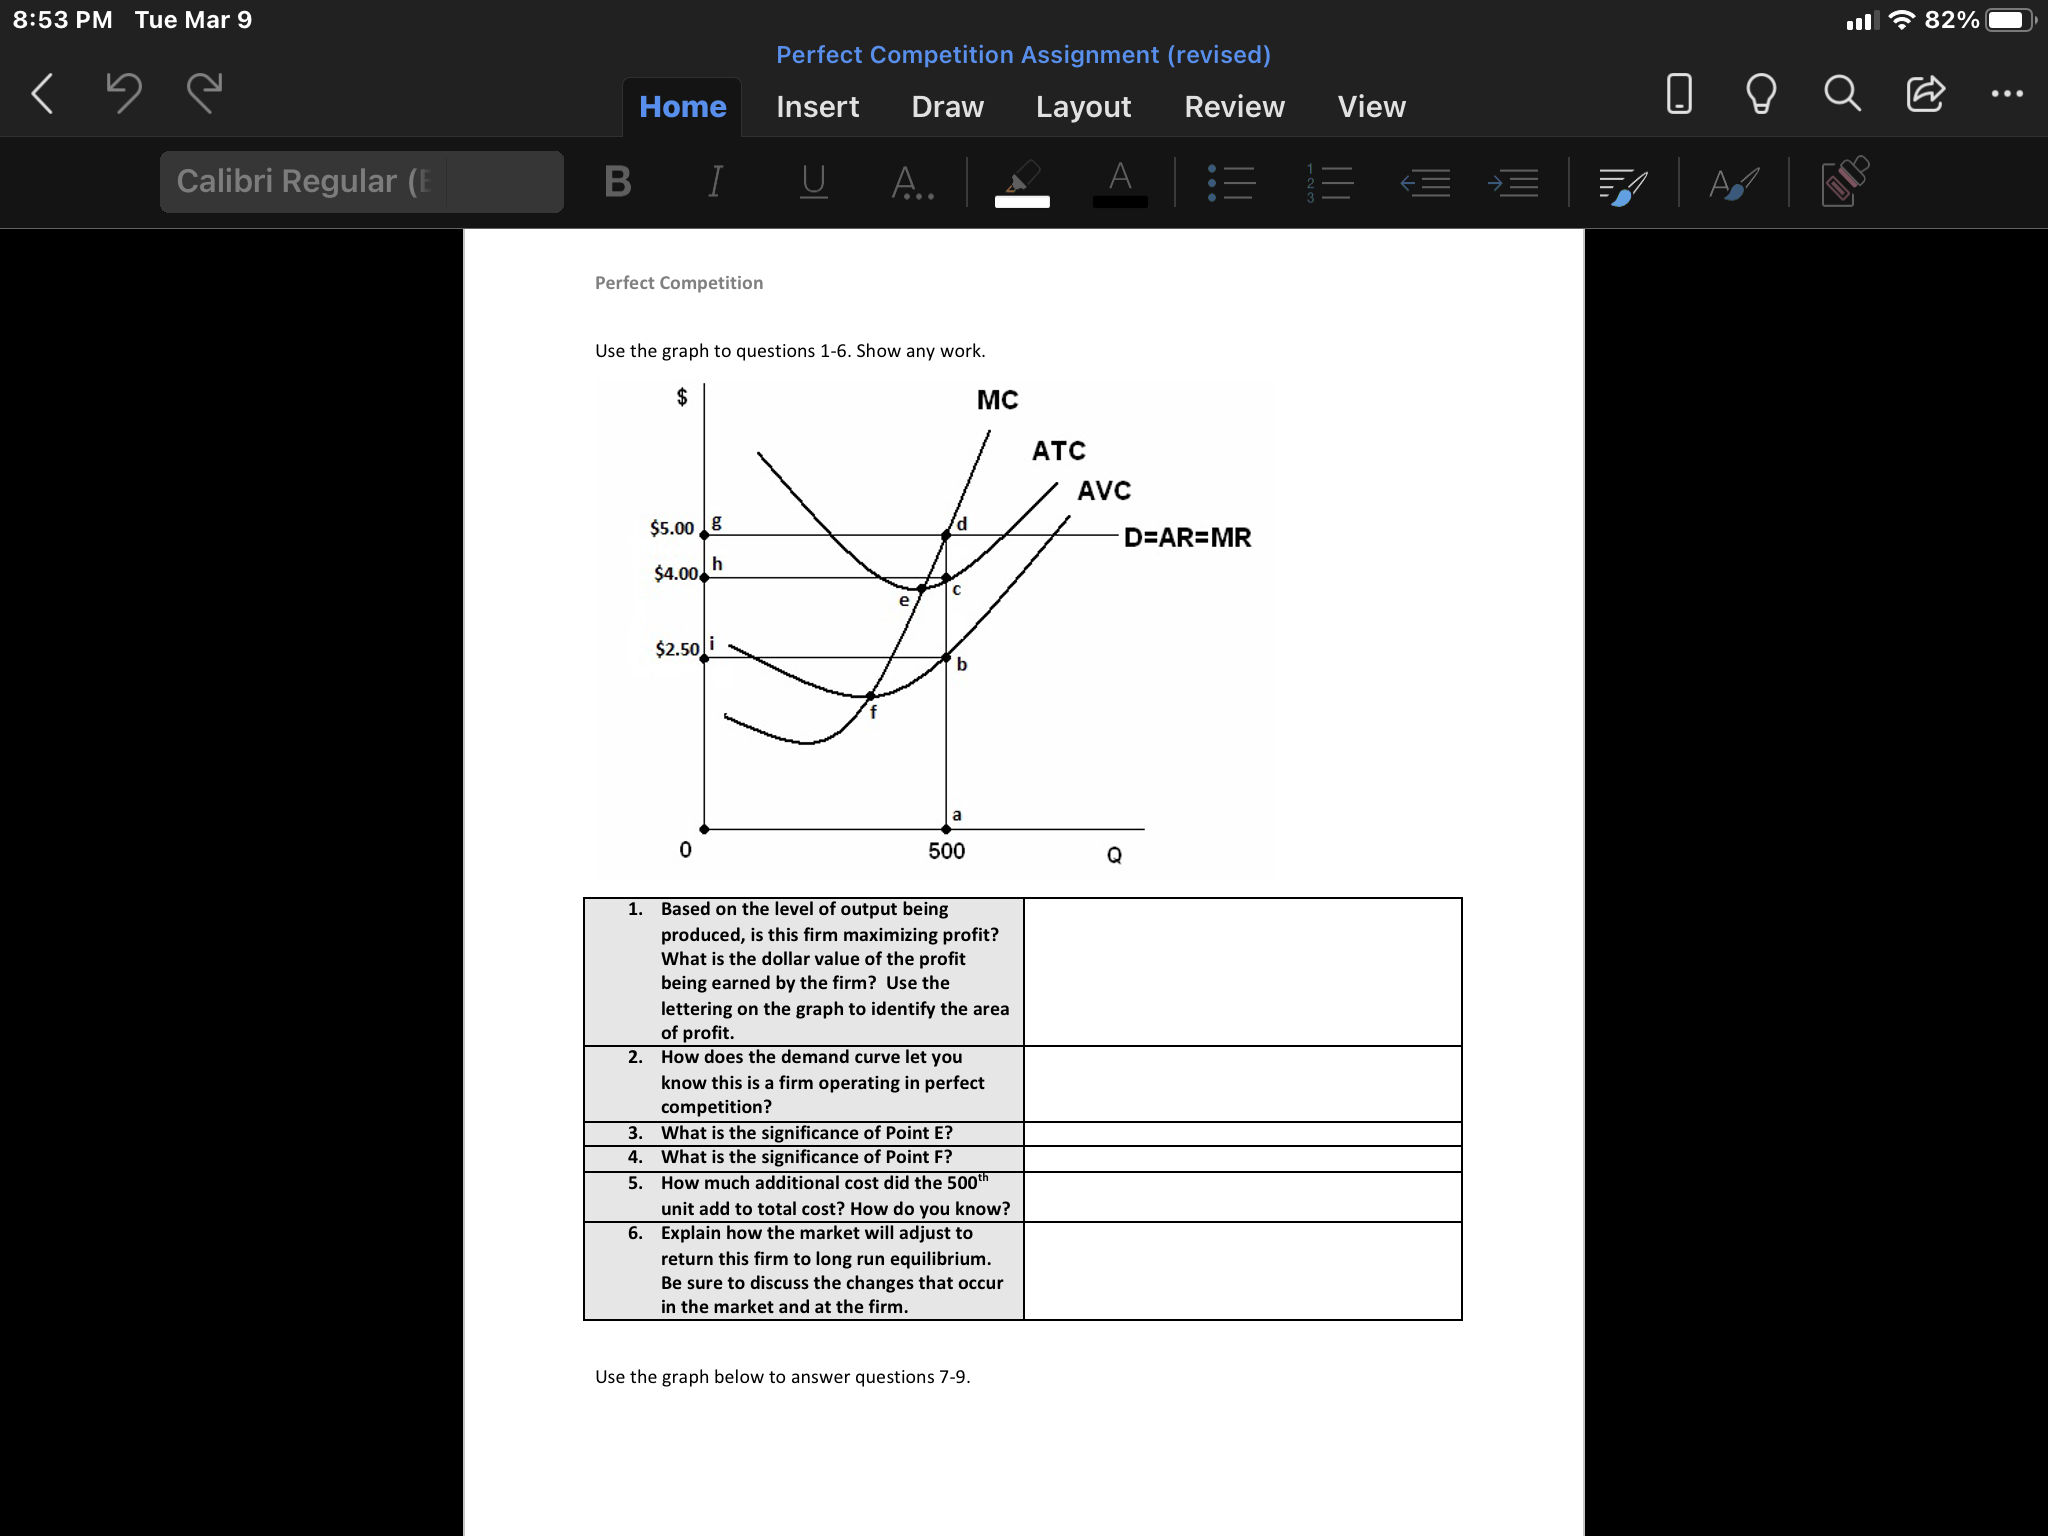
Task: Toggle underline formatting
Action: 812,181
